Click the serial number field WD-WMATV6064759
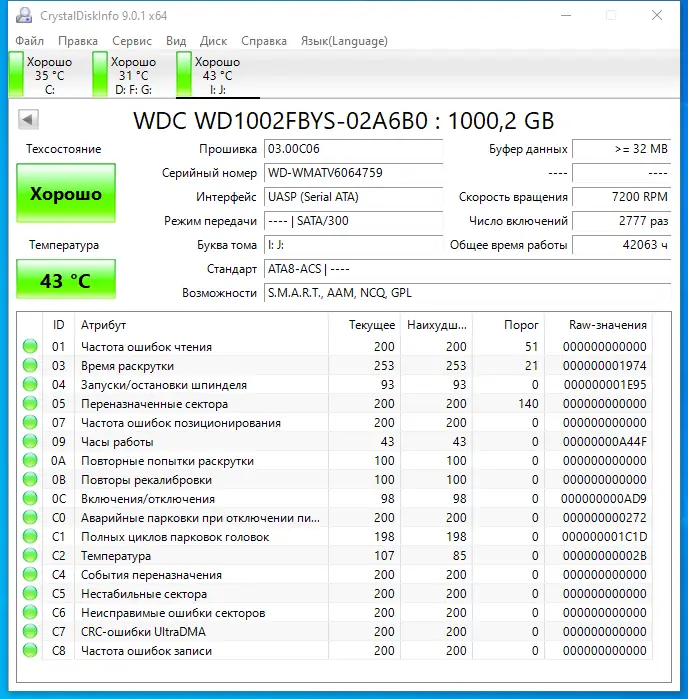Viewport: 688px width, 699px height. pos(353,173)
